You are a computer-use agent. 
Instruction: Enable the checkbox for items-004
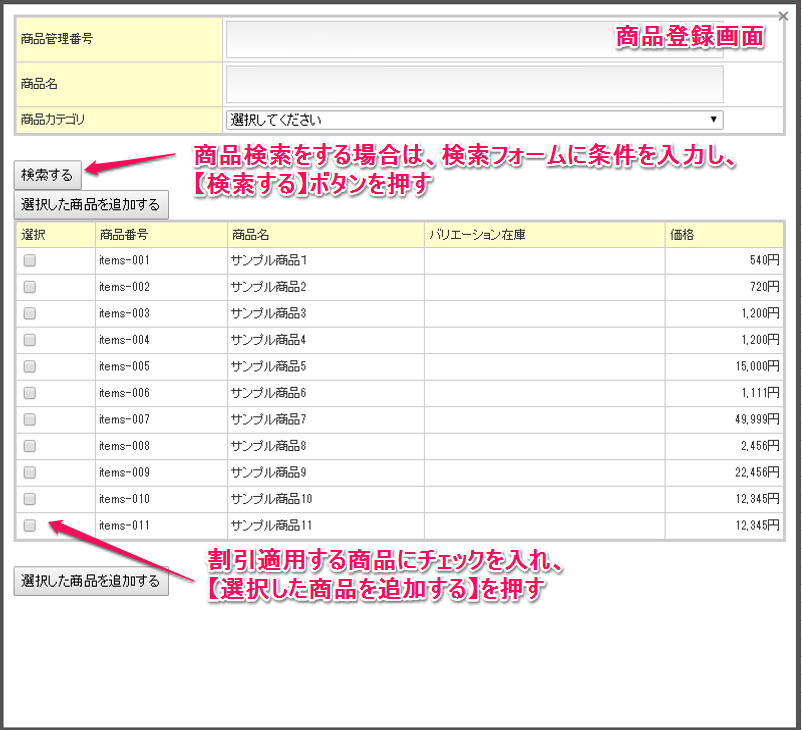[x=30, y=340]
